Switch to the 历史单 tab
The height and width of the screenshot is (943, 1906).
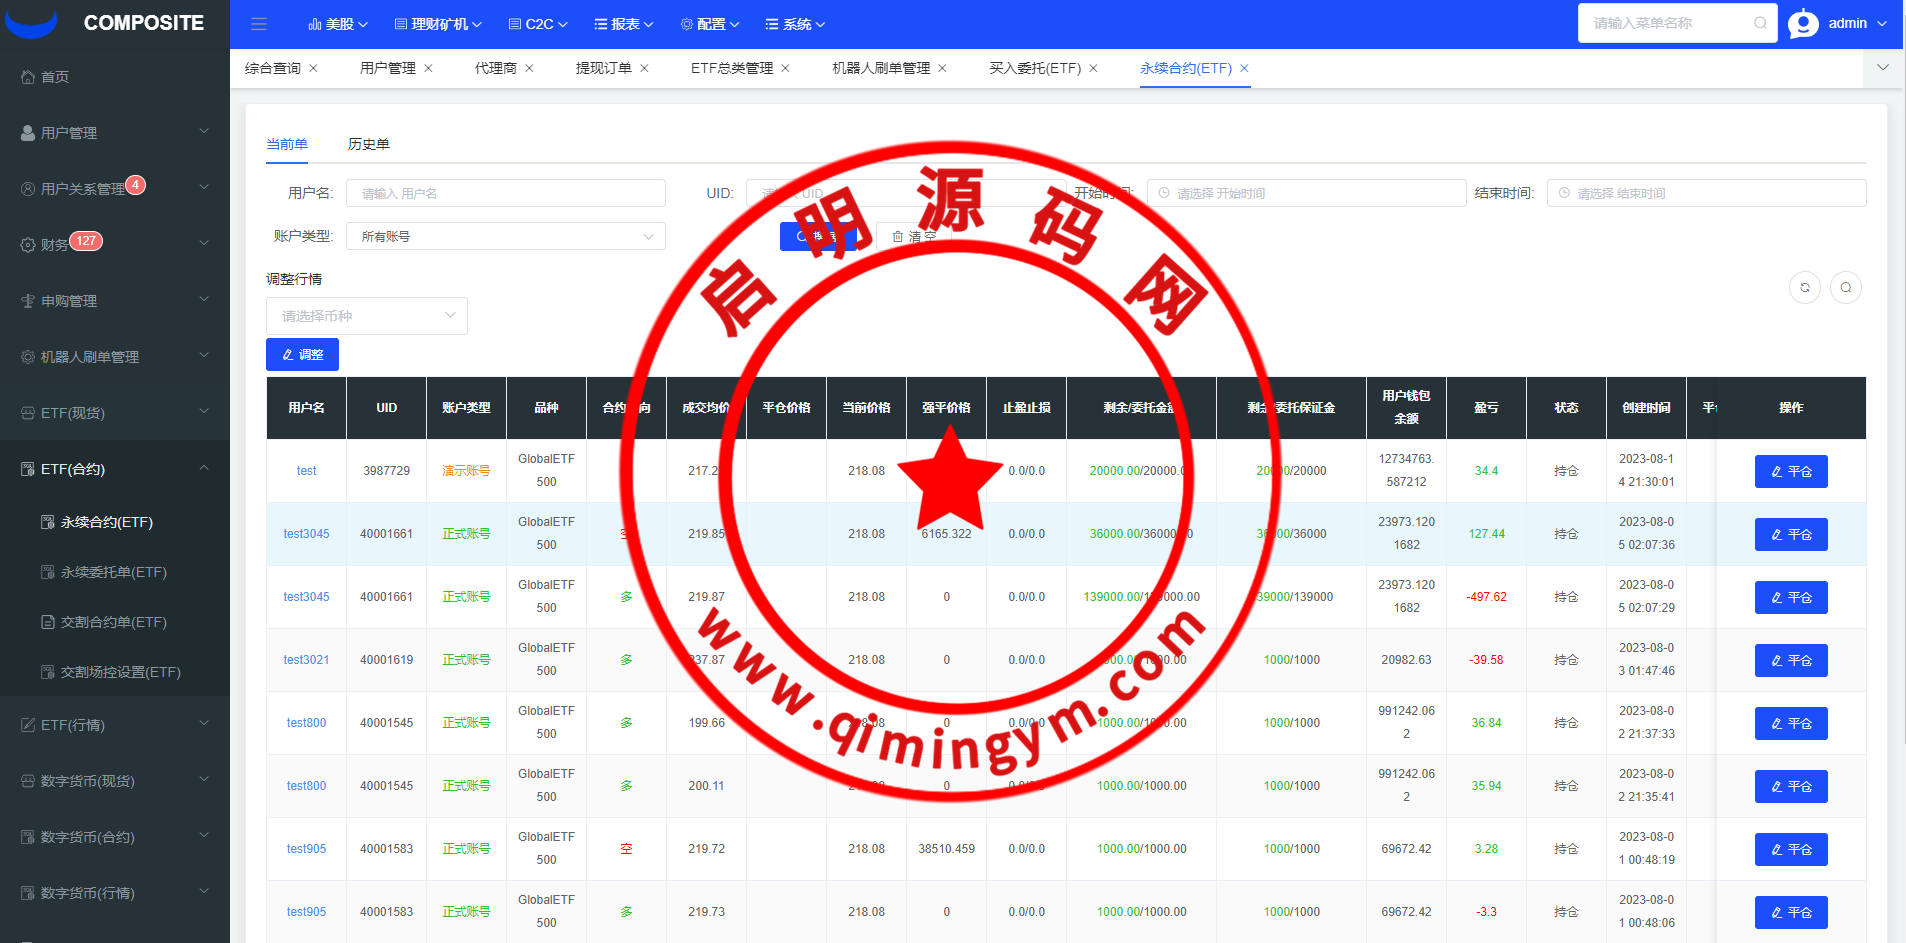(x=368, y=144)
